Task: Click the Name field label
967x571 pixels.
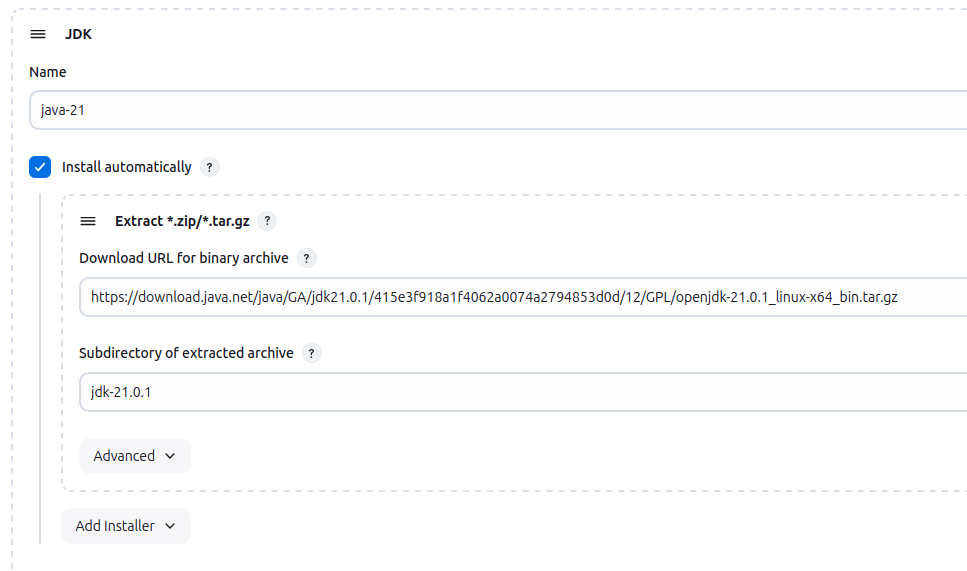Action: 48,72
